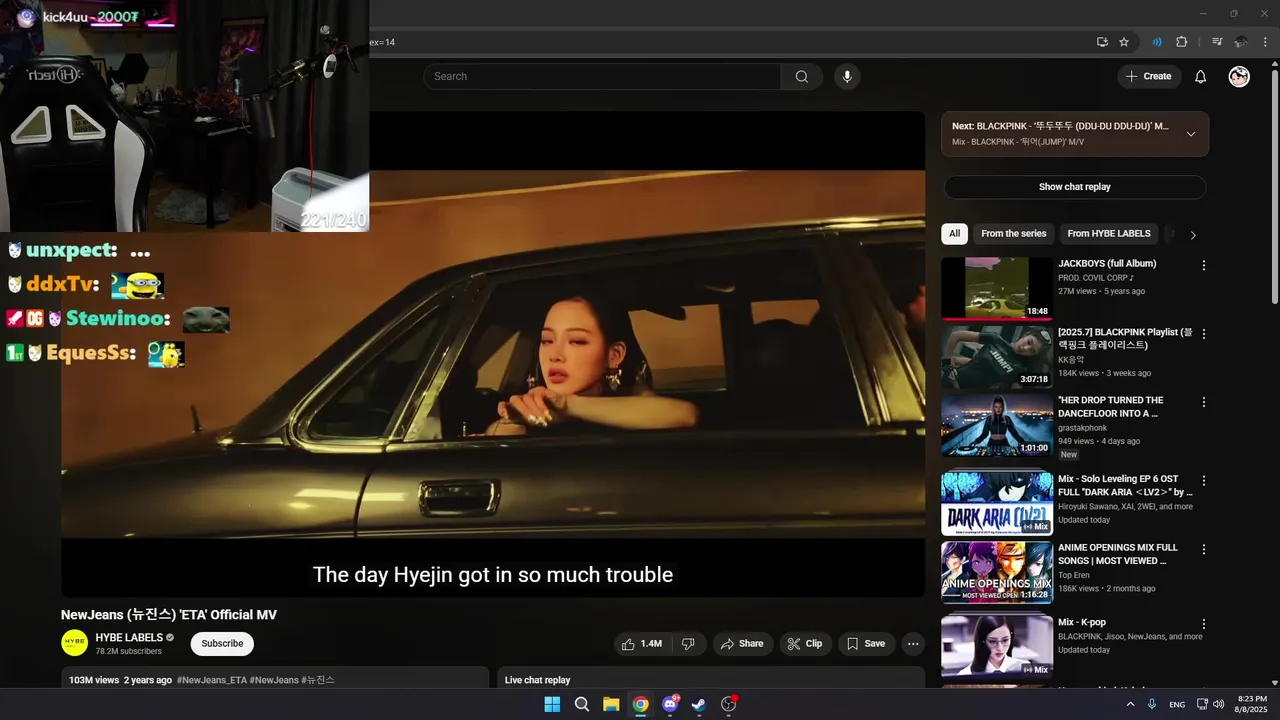The image size is (1280, 720).
Task: Open the YouTube account avatar menu
Action: click(1239, 77)
